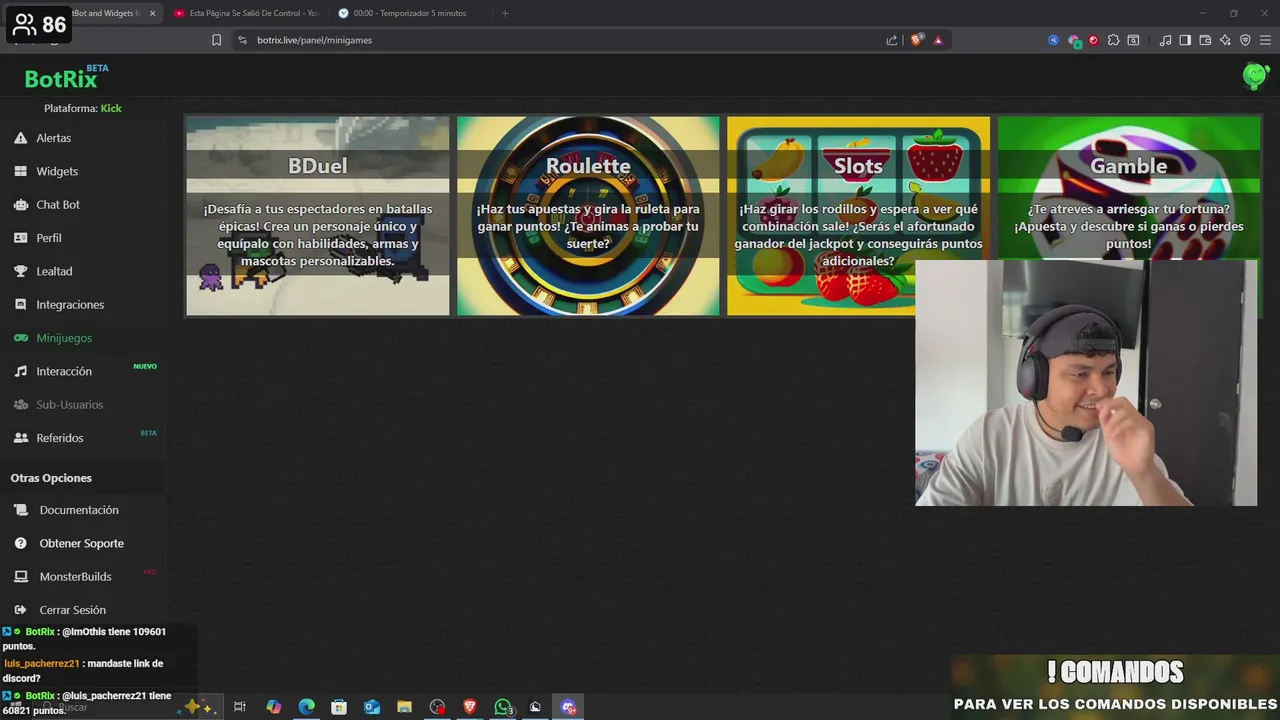Open the Perfil page
Image resolution: width=1280 pixels, height=720 pixels.
coord(49,238)
